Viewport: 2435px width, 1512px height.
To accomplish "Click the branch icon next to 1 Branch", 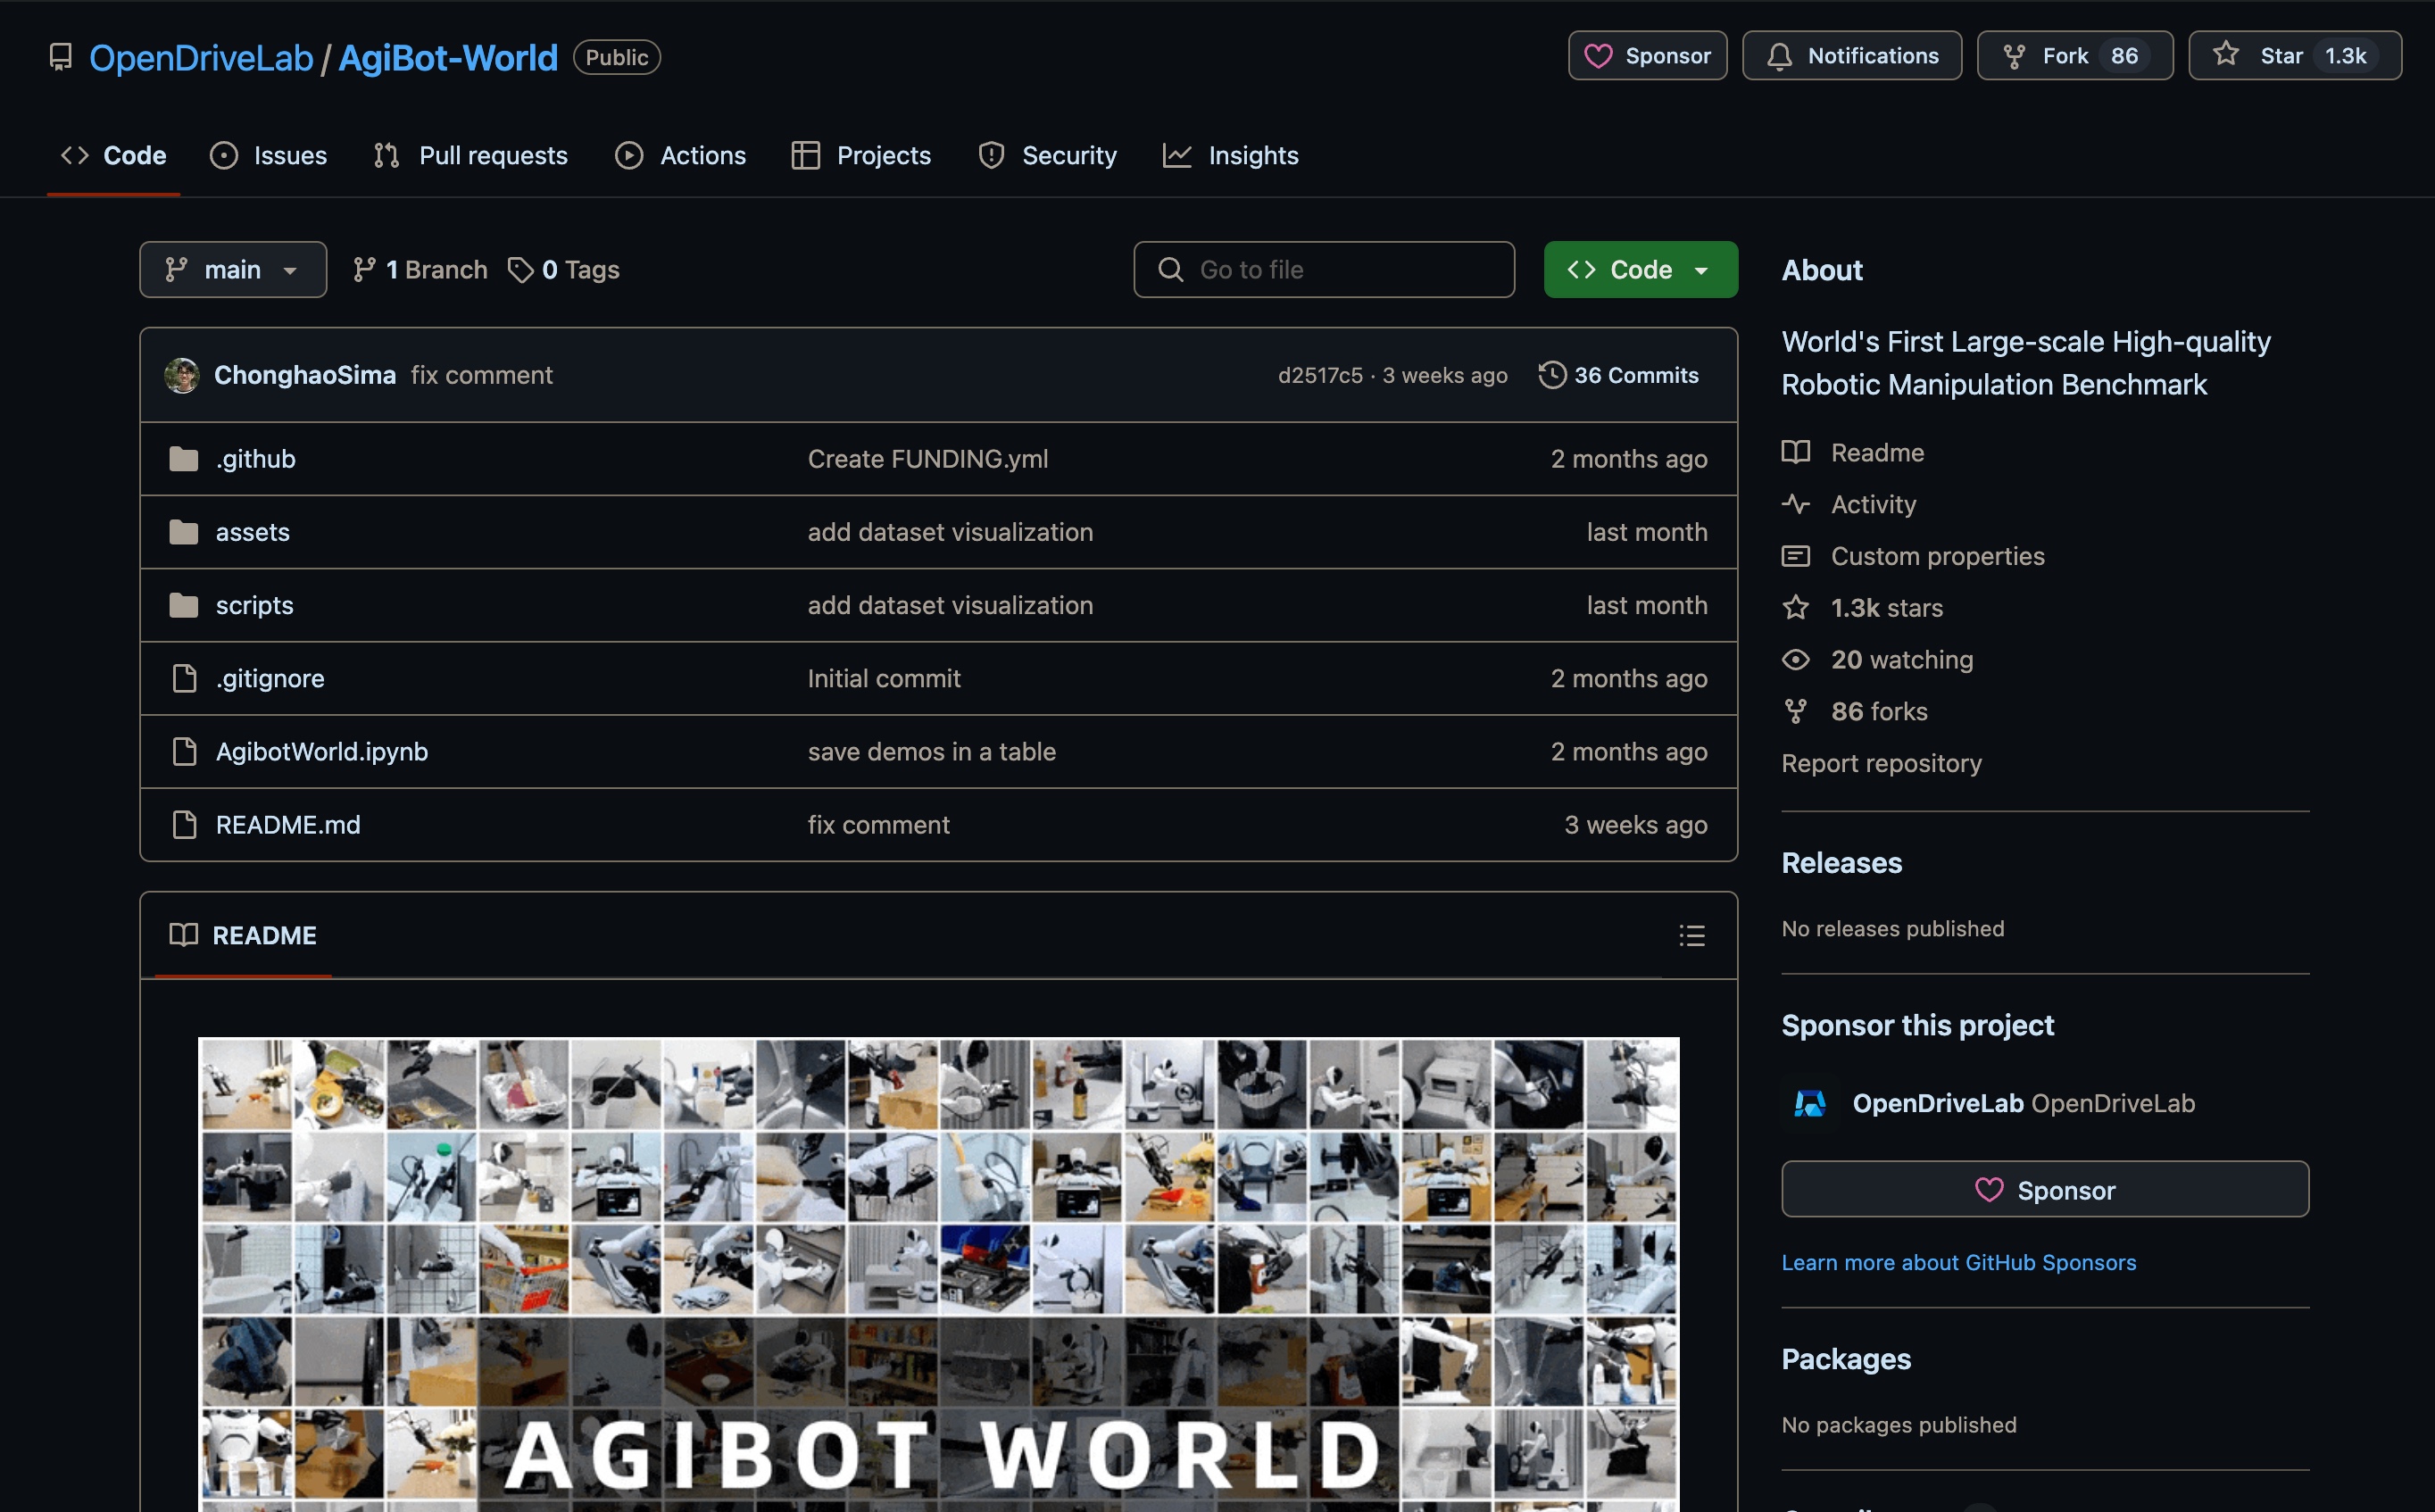I will point(364,270).
